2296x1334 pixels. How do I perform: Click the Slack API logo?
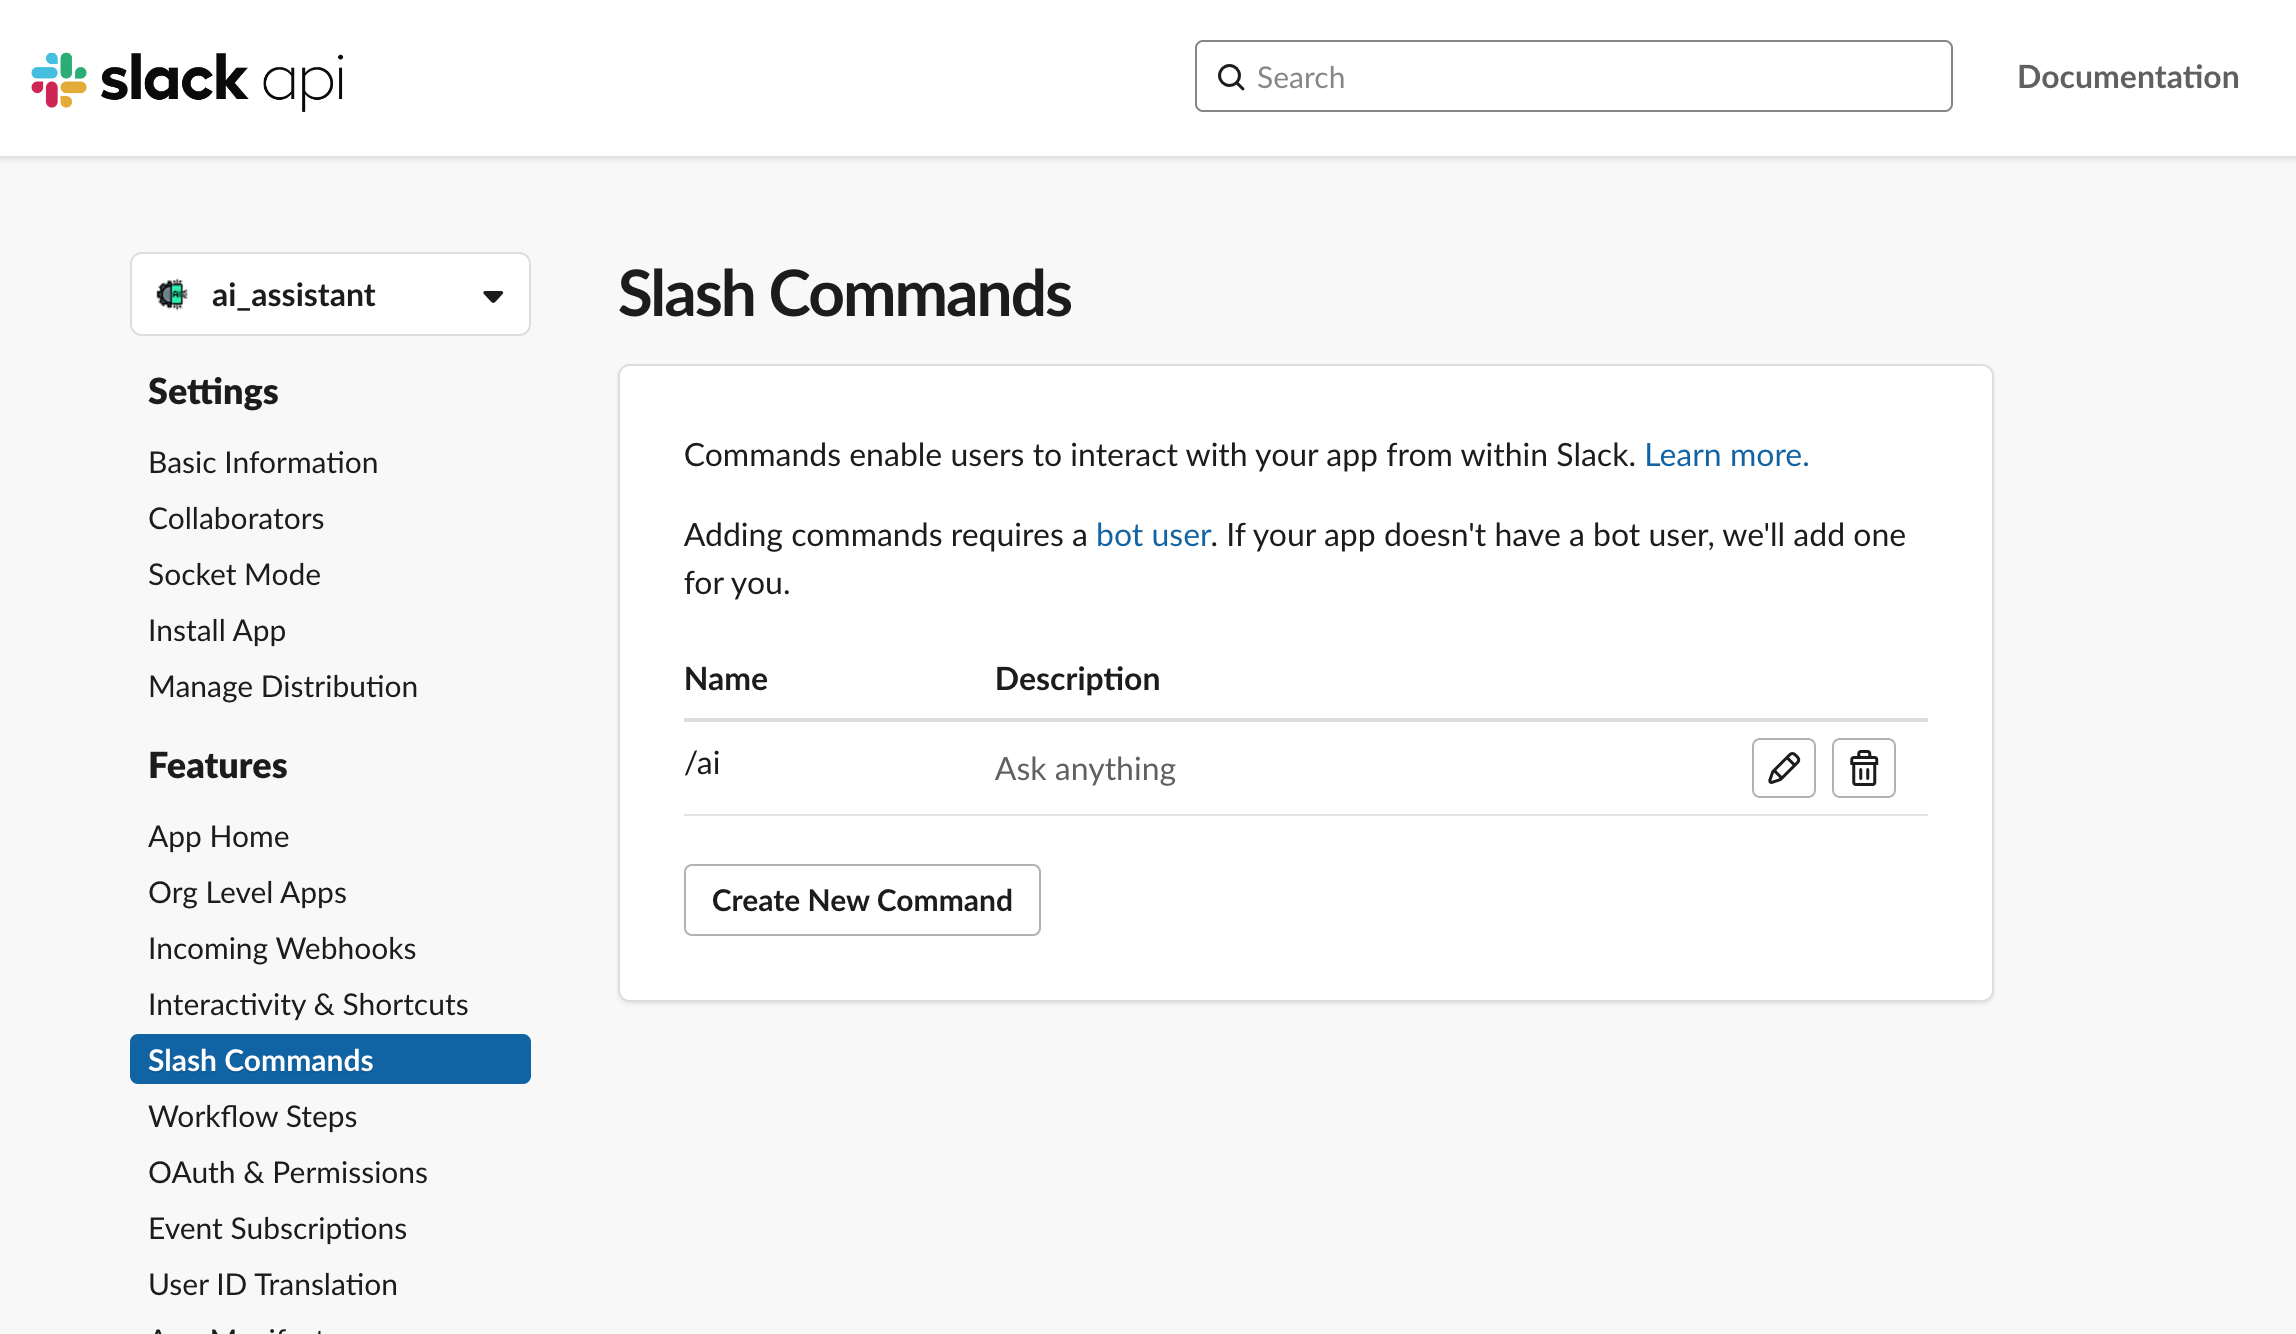(x=188, y=79)
